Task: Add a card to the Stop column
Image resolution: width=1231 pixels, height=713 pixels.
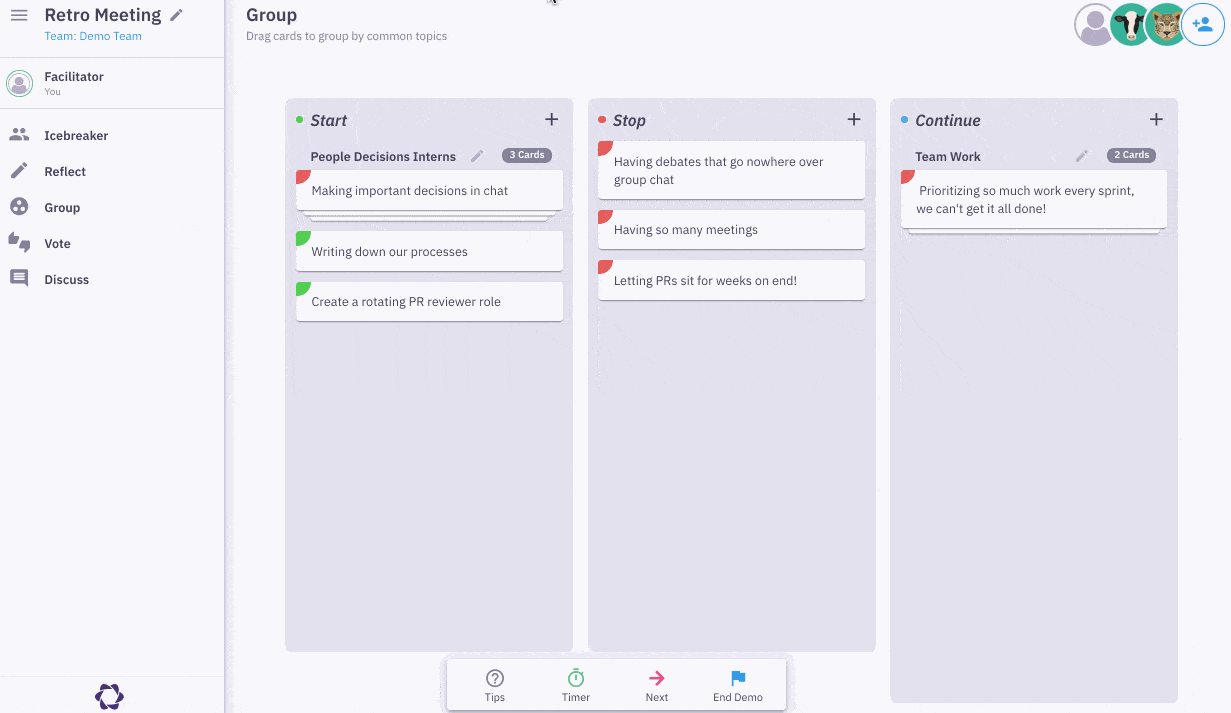Action: coord(854,120)
